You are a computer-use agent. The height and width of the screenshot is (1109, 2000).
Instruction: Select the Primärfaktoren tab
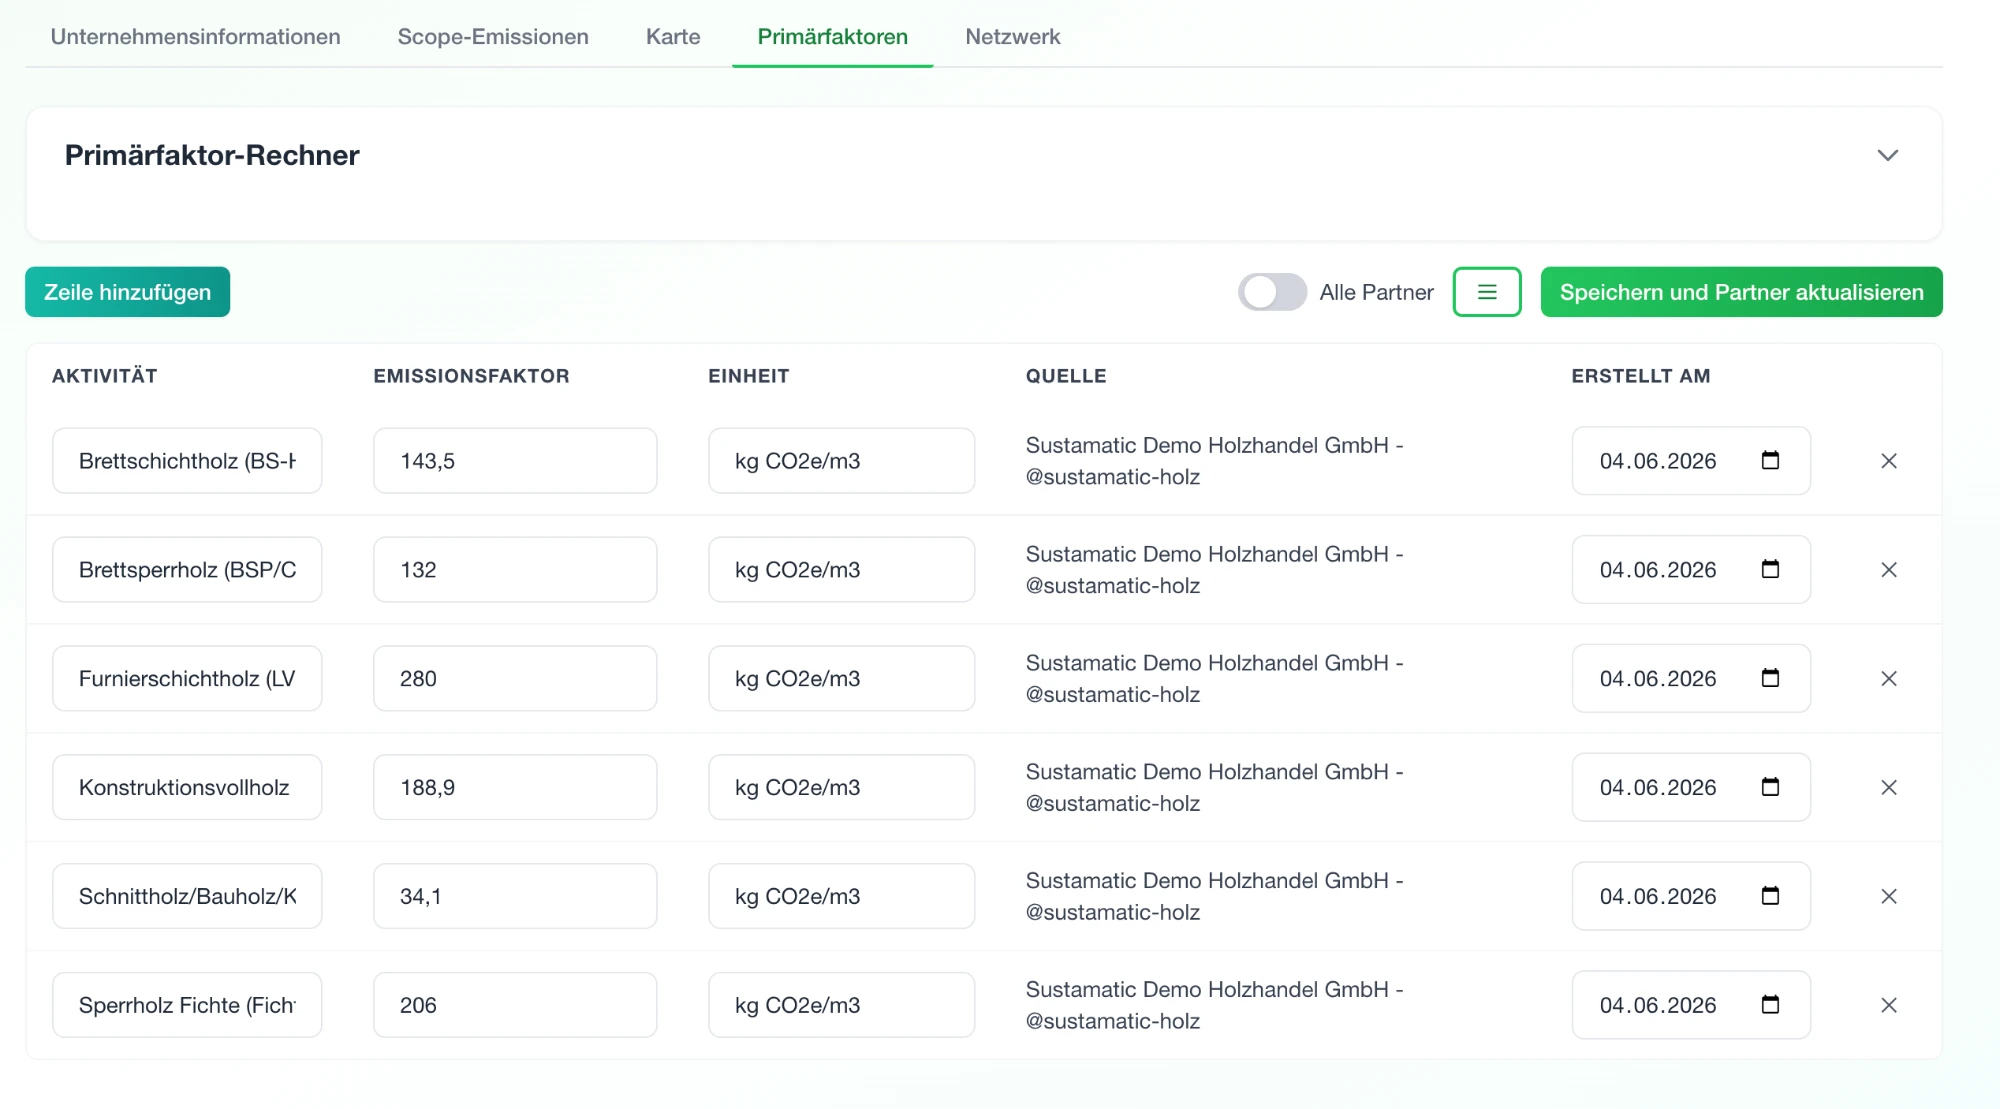coord(833,37)
